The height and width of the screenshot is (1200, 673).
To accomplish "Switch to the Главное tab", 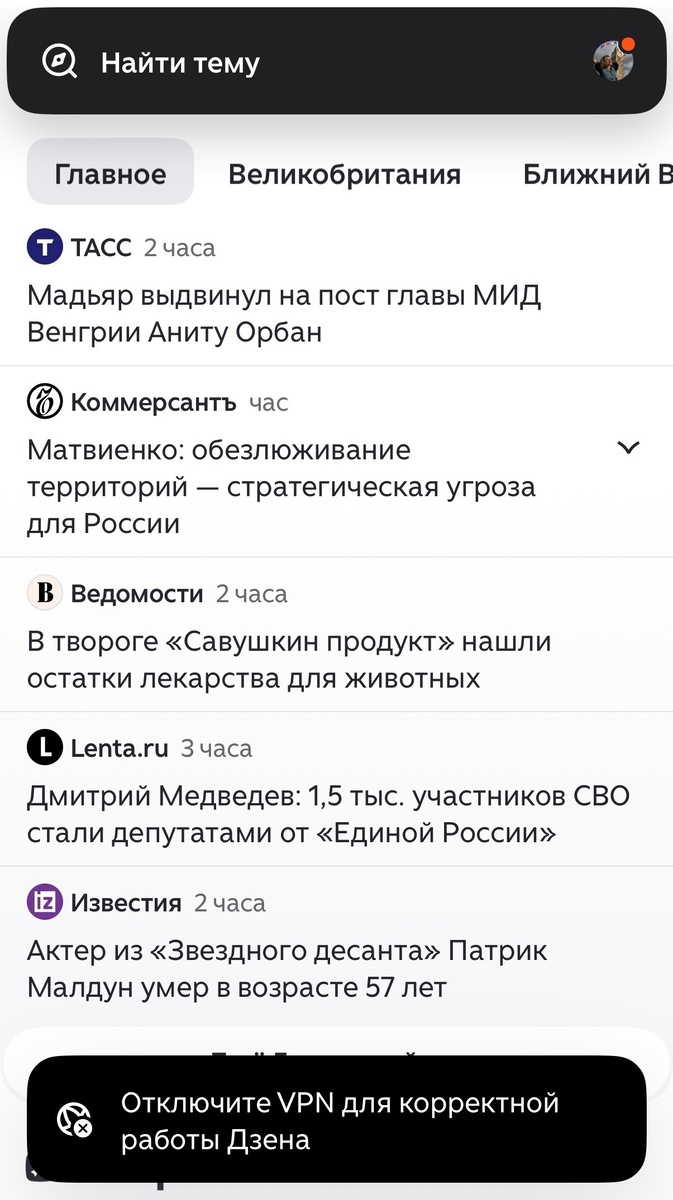I will (x=110, y=173).
